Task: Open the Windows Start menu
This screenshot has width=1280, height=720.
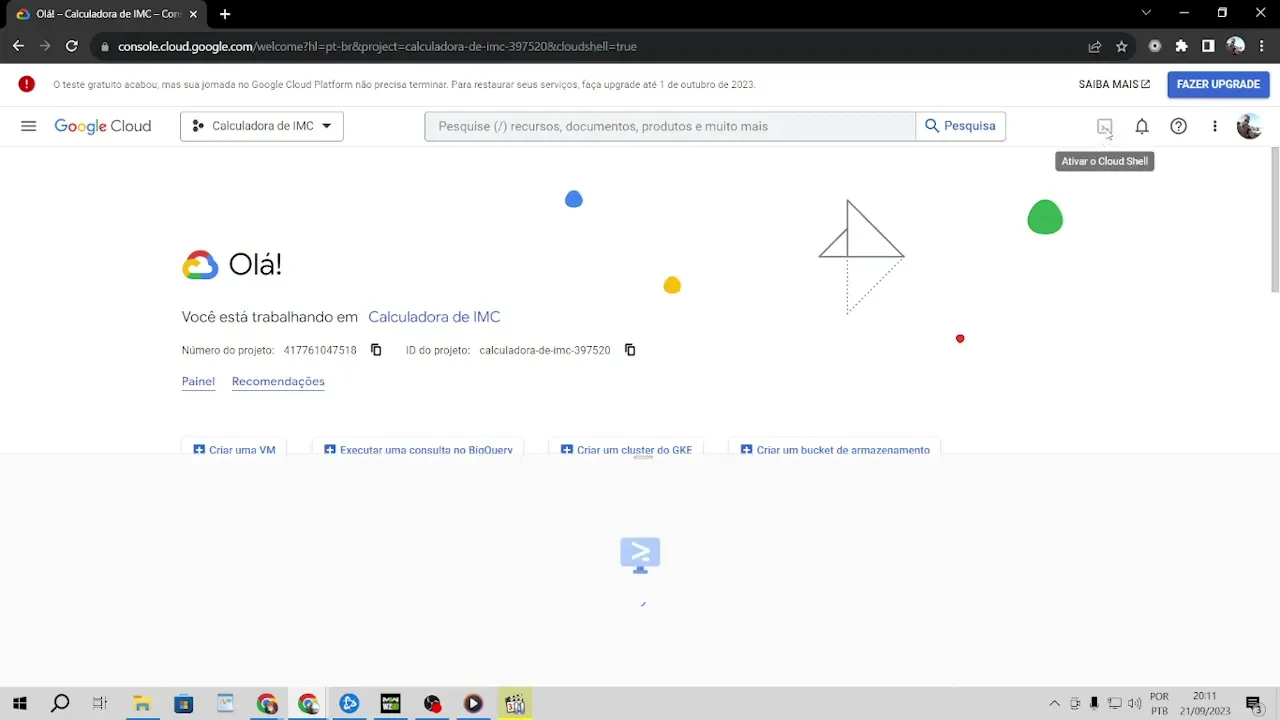Action: click(19, 704)
